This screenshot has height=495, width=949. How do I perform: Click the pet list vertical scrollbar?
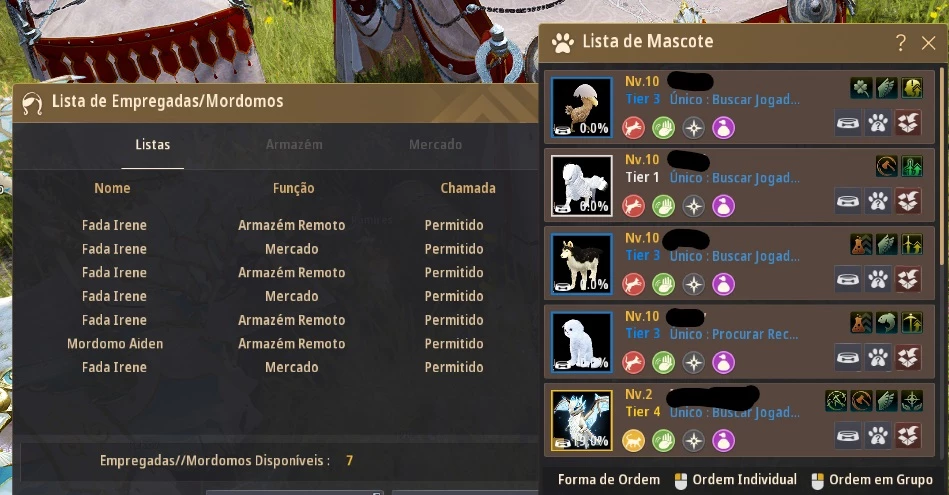(x=942, y=166)
